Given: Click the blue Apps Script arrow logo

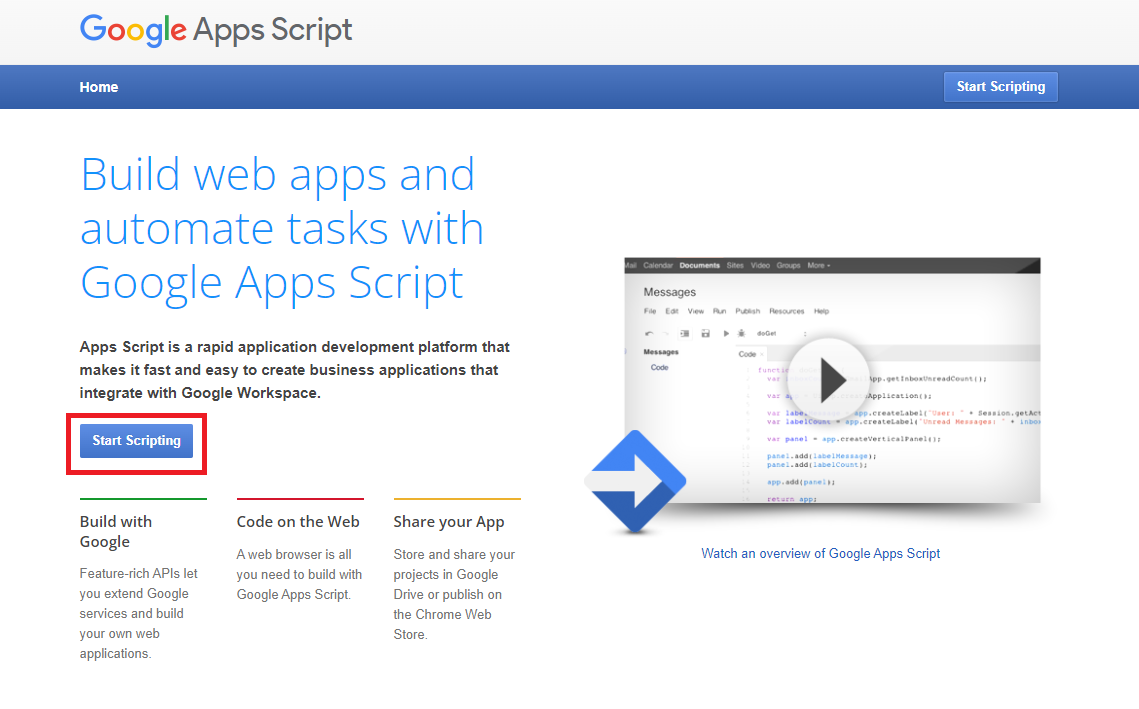Looking at the screenshot, I should [x=636, y=482].
